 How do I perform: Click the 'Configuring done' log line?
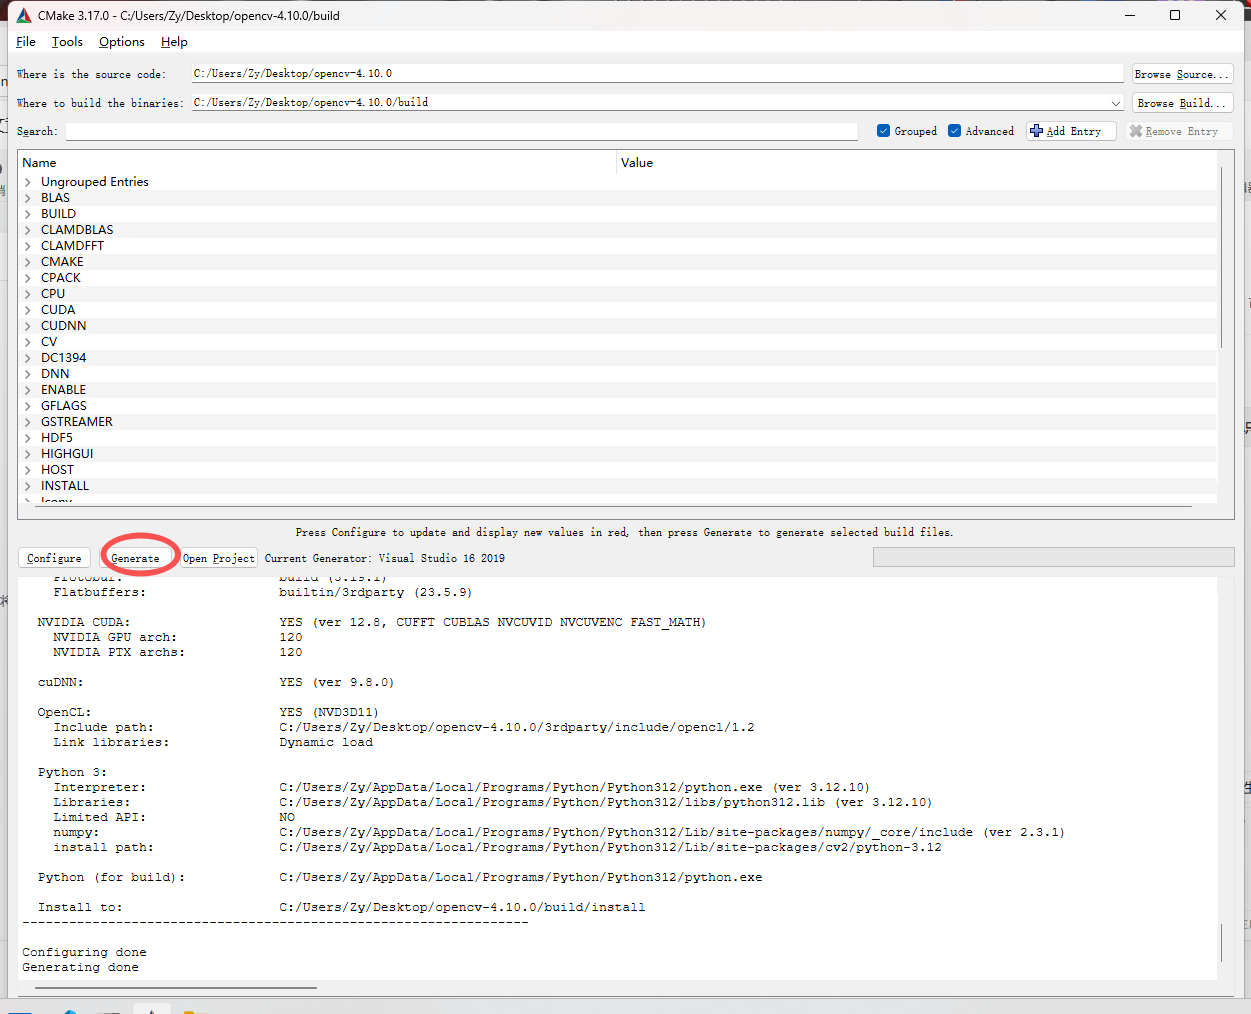(x=84, y=953)
